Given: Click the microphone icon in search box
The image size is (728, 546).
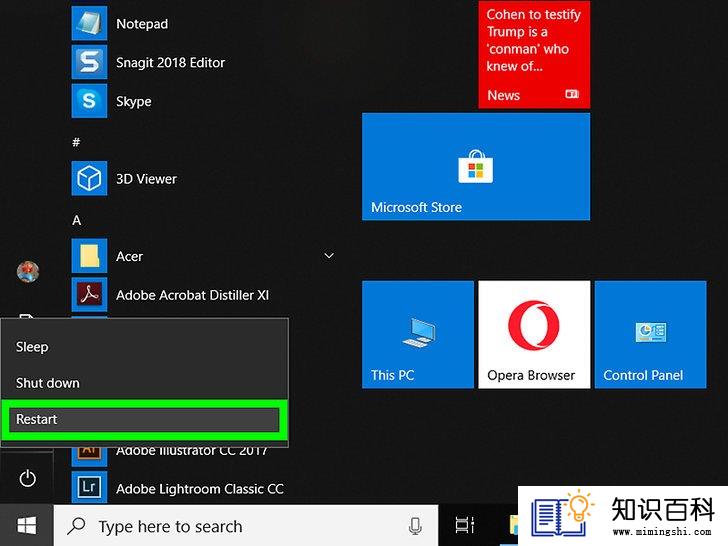Looking at the screenshot, I should tap(415, 526).
